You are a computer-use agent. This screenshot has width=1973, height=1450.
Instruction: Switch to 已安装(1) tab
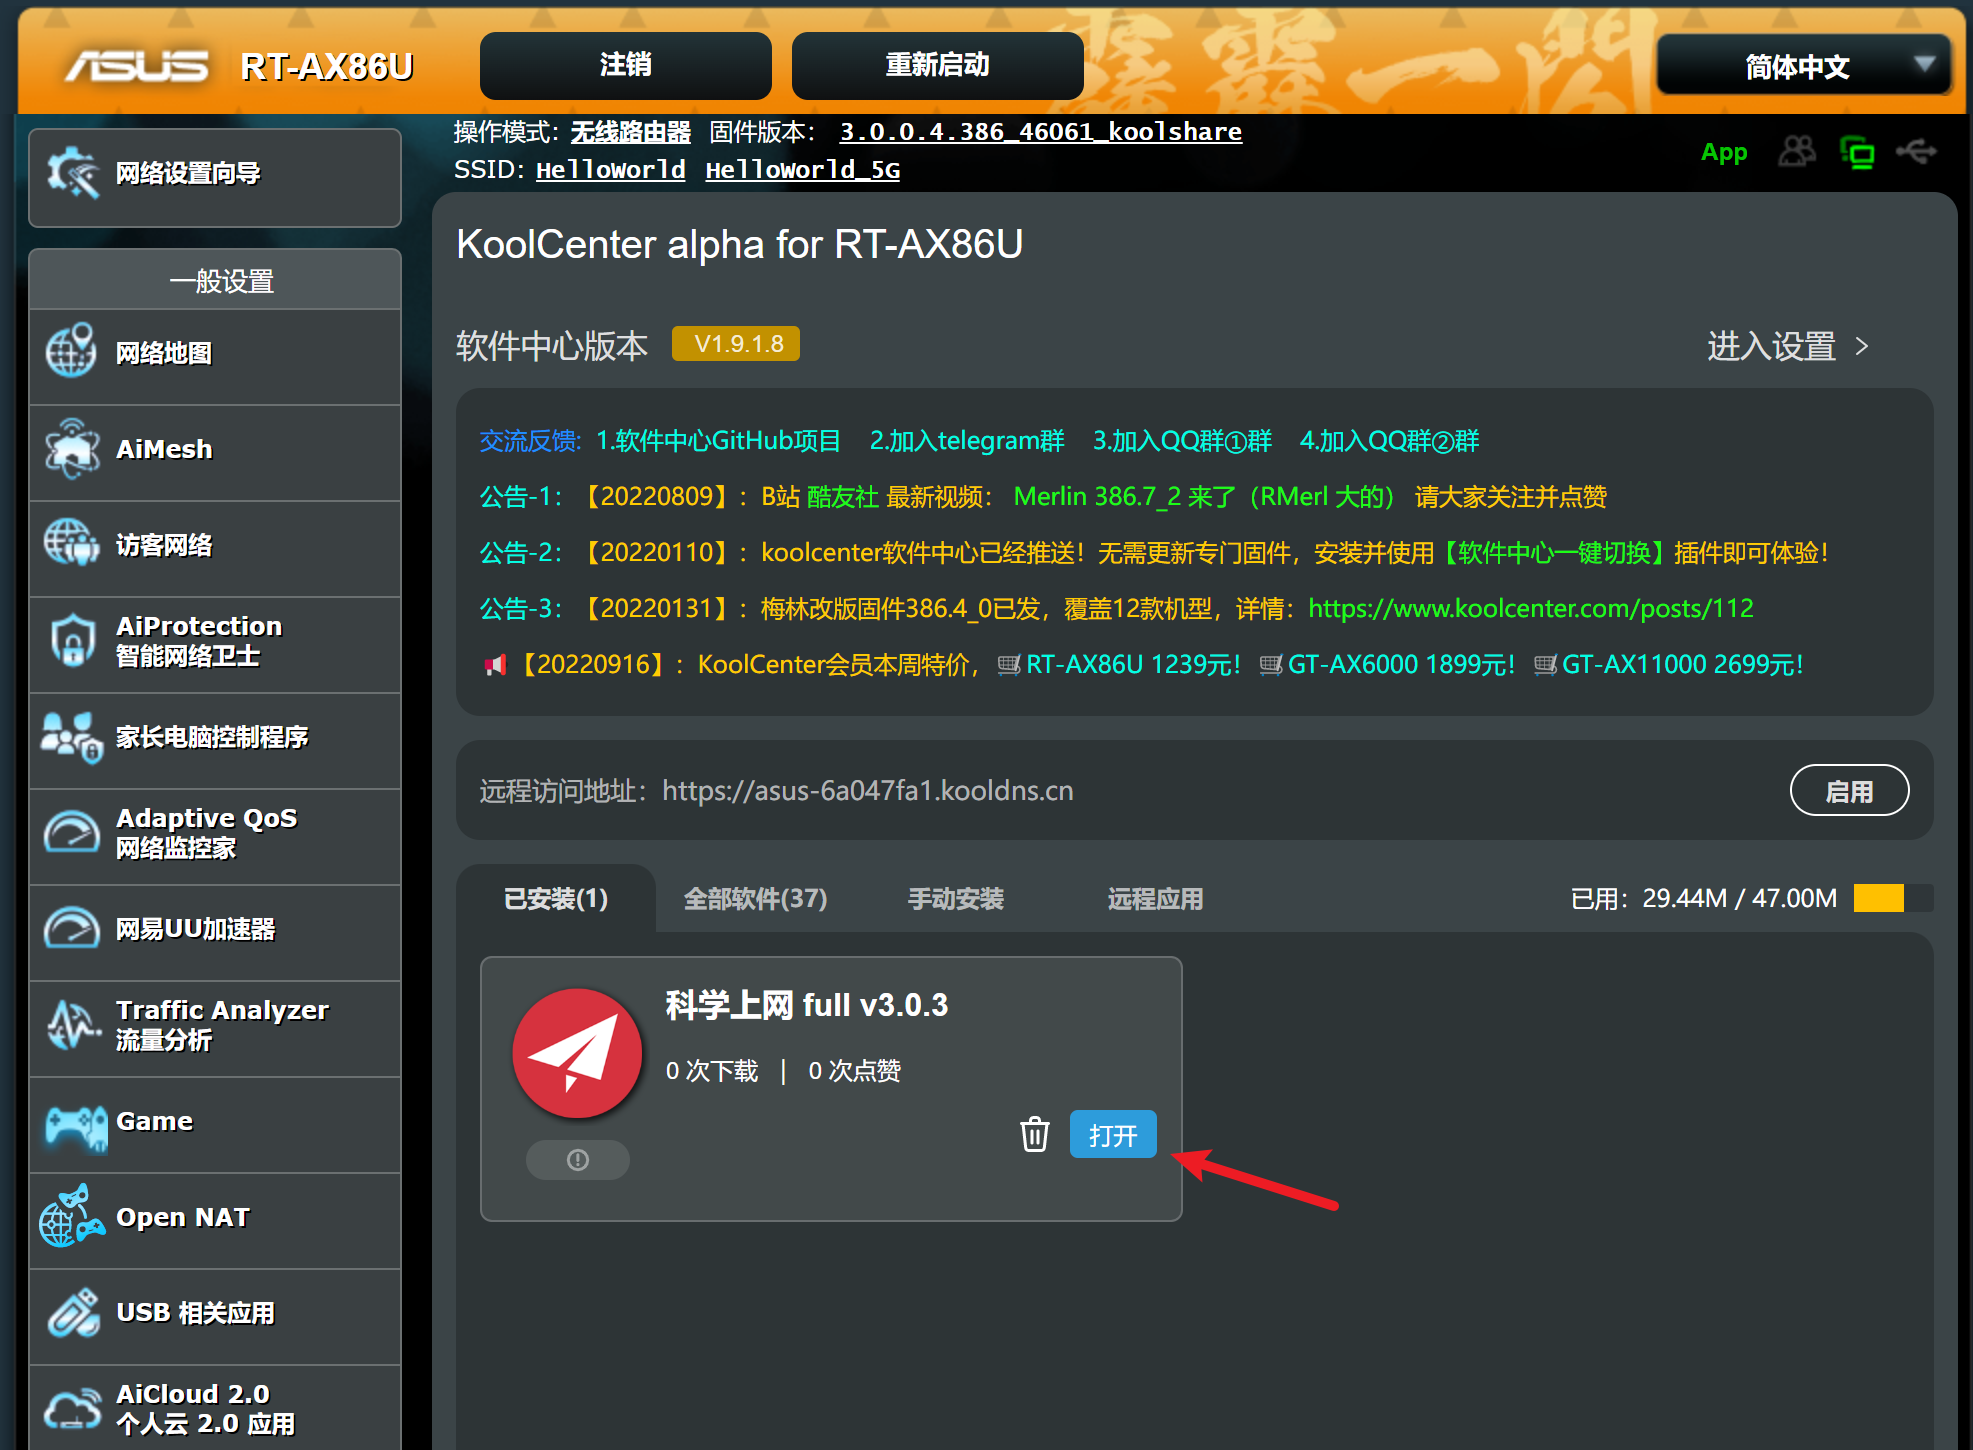pyautogui.click(x=556, y=898)
